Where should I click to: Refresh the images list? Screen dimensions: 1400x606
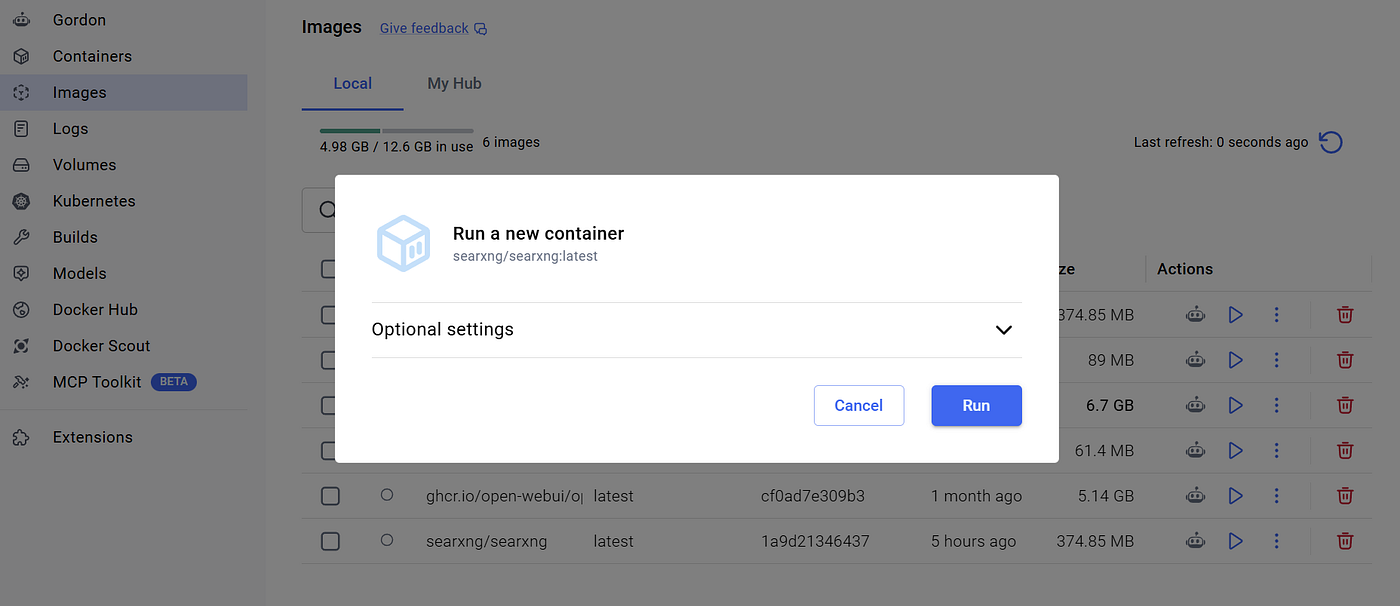[1330, 142]
